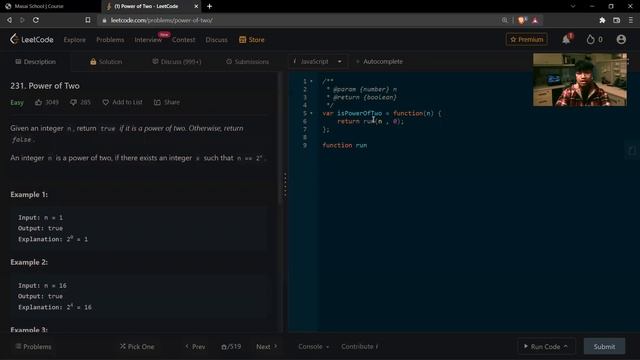Expand the Console panel
The width and height of the screenshot is (640, 360).
click(313, 347)
